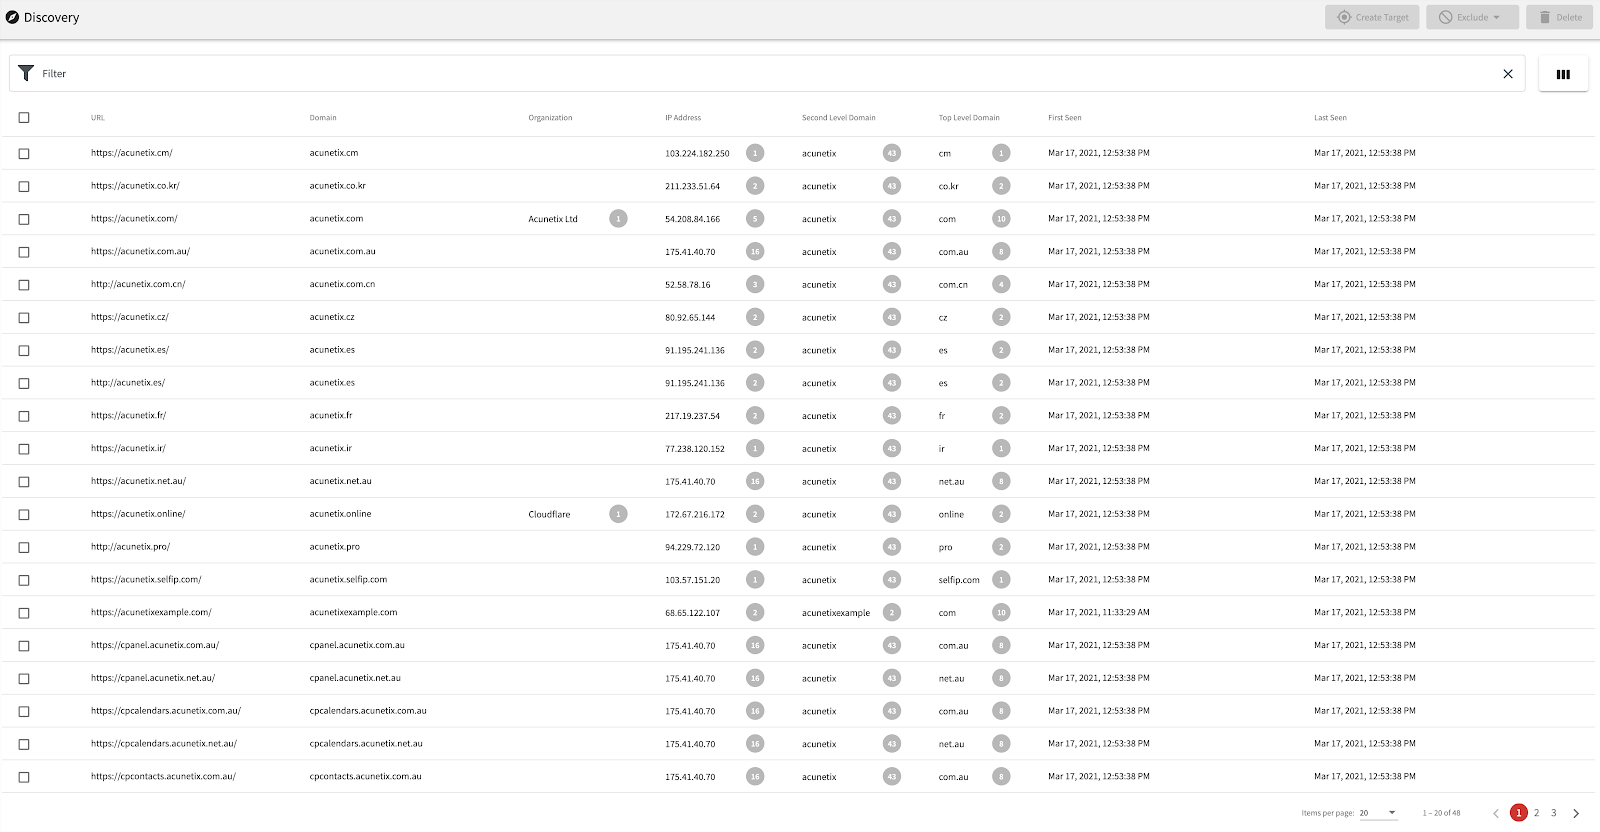Click IP count badge for 80.92.65.144
The image size is (1600, 832).
coord(755,317)
